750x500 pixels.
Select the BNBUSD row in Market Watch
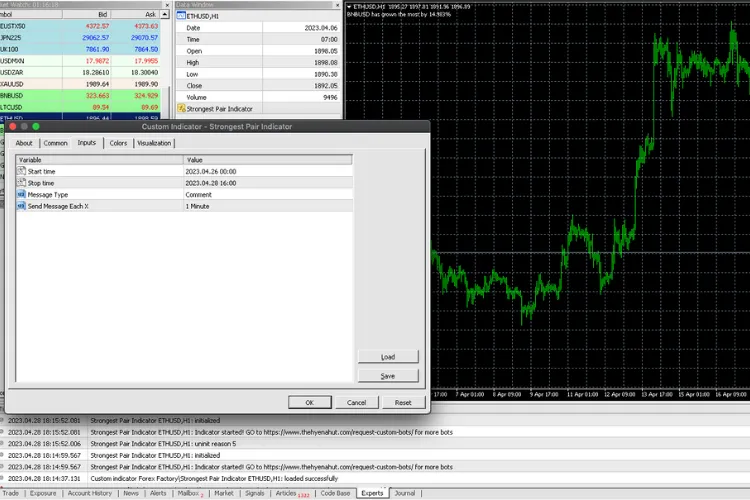[x=30, y=95]
